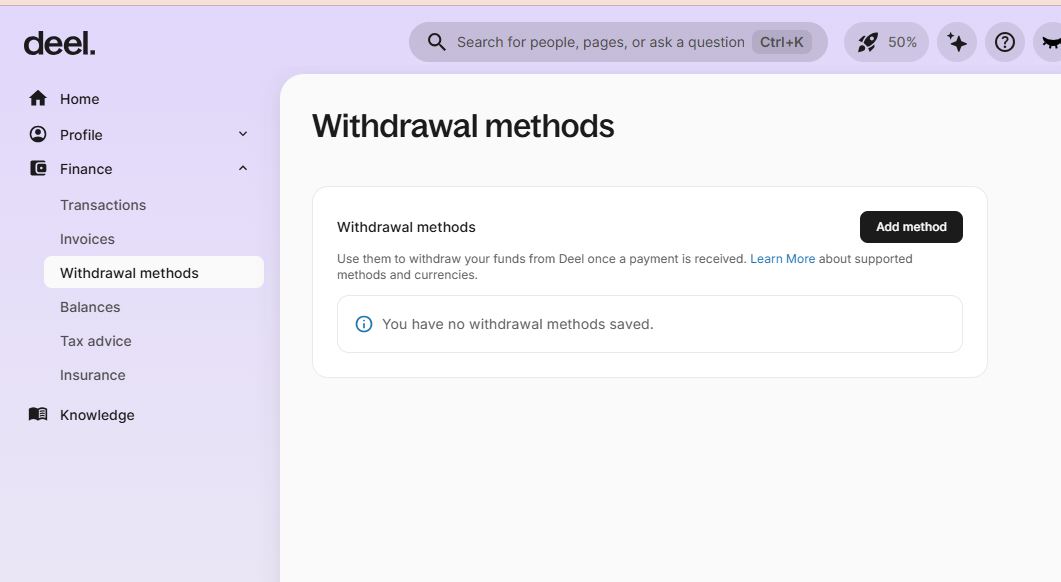Click the Withdrawal methods card title
1061x582 pixels.
pyautogui.click(x=406, y=227)
